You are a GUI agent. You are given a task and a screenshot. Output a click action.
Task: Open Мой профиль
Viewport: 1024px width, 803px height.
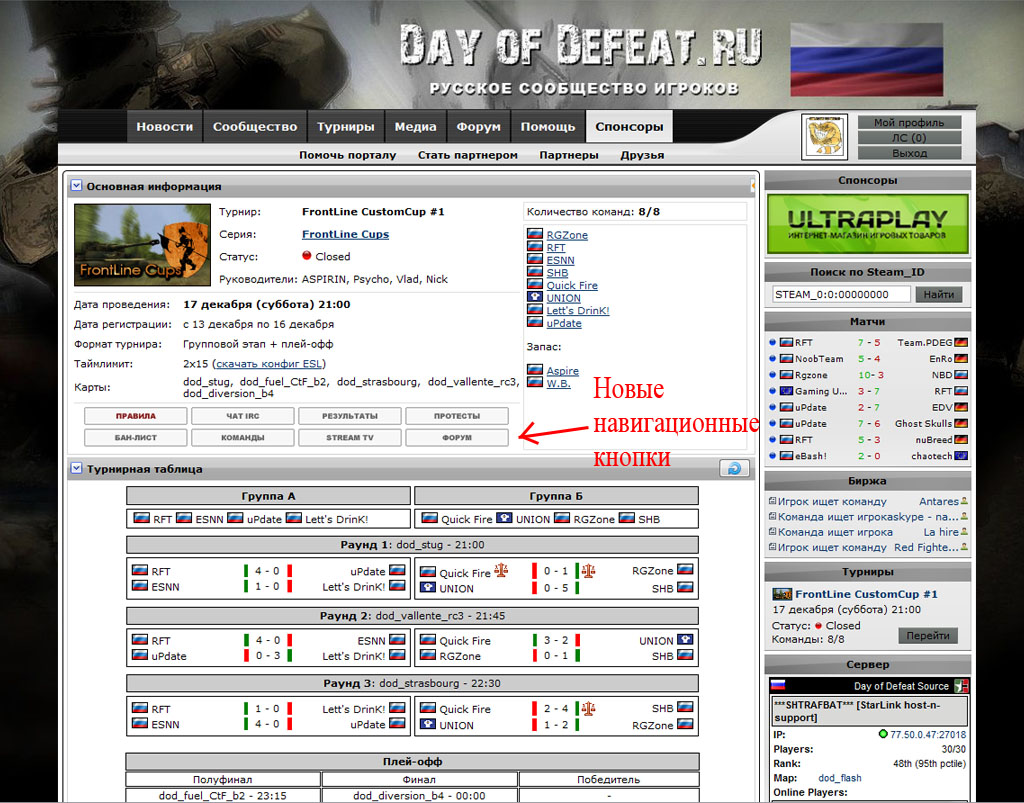[909, 123]
